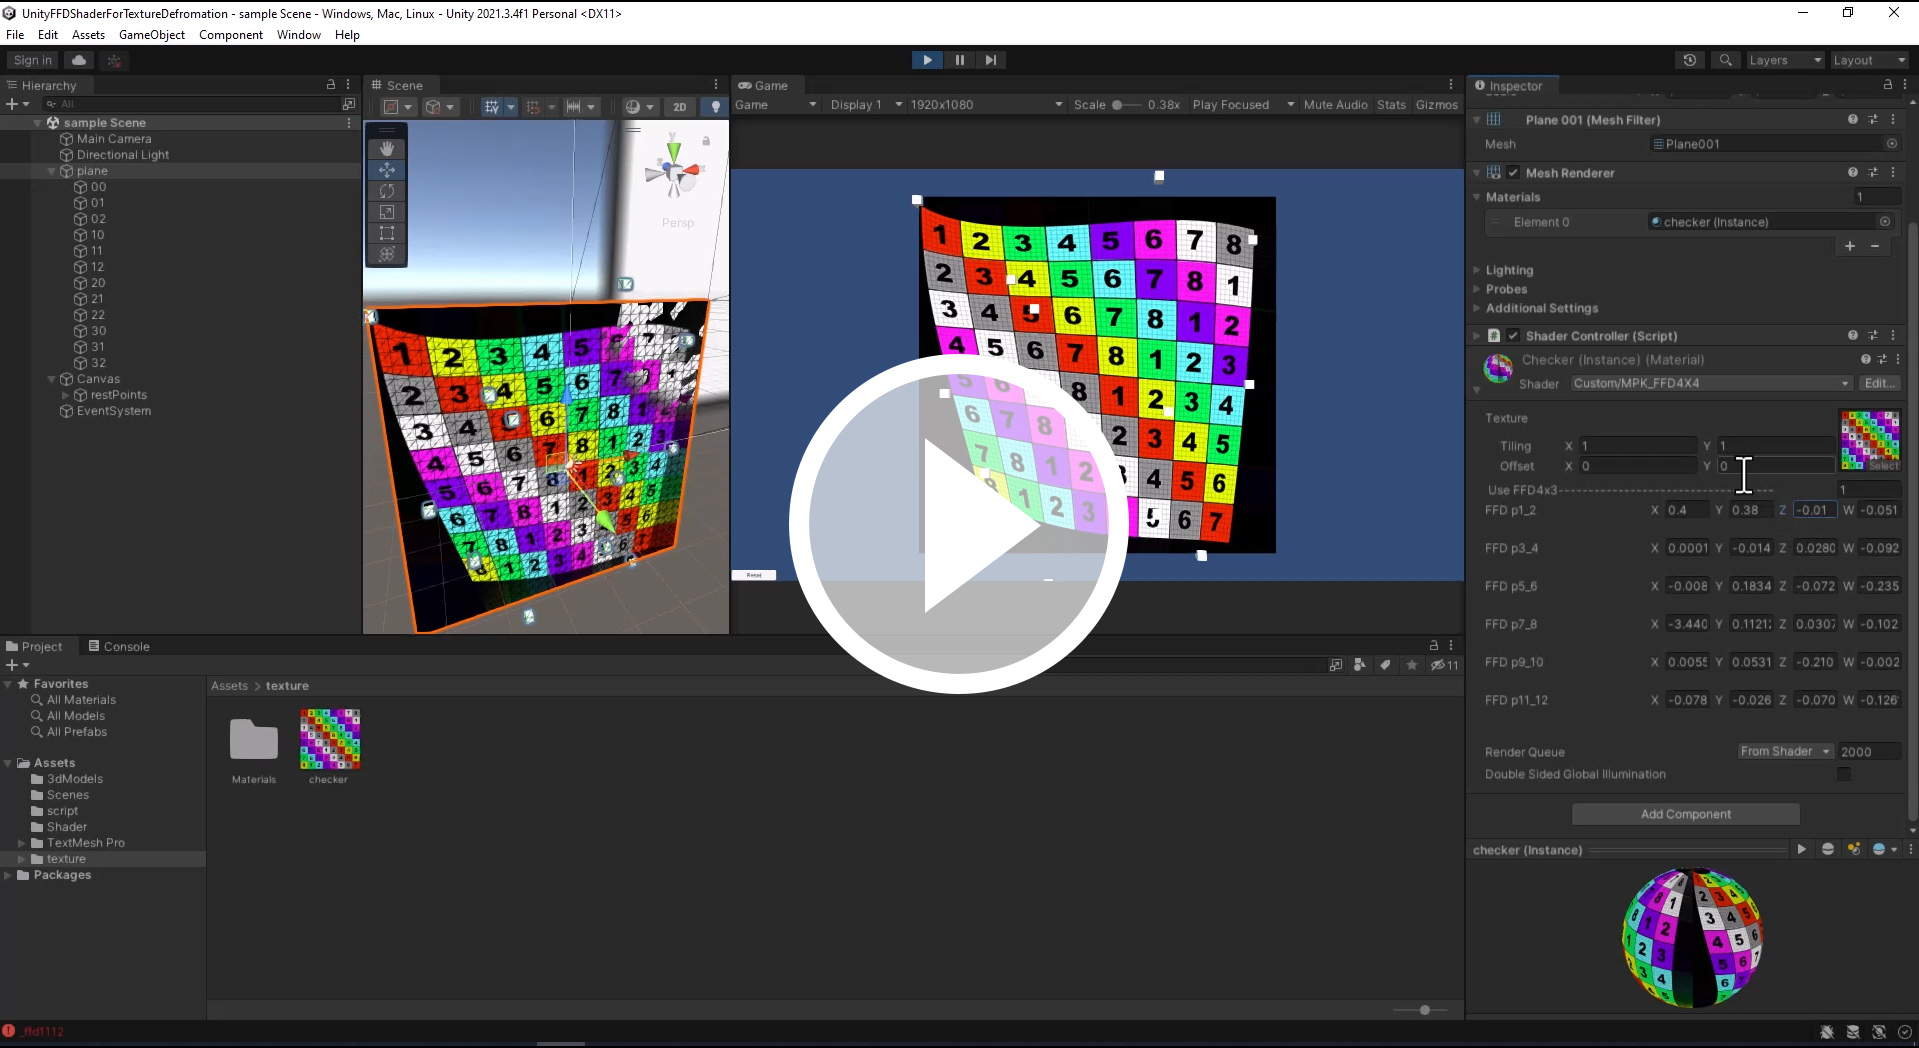The height and width of the screenshot is (1048, 1919).
Task: Lock the Hierarchy panel with the padlock icon
Action: (331, 85)
